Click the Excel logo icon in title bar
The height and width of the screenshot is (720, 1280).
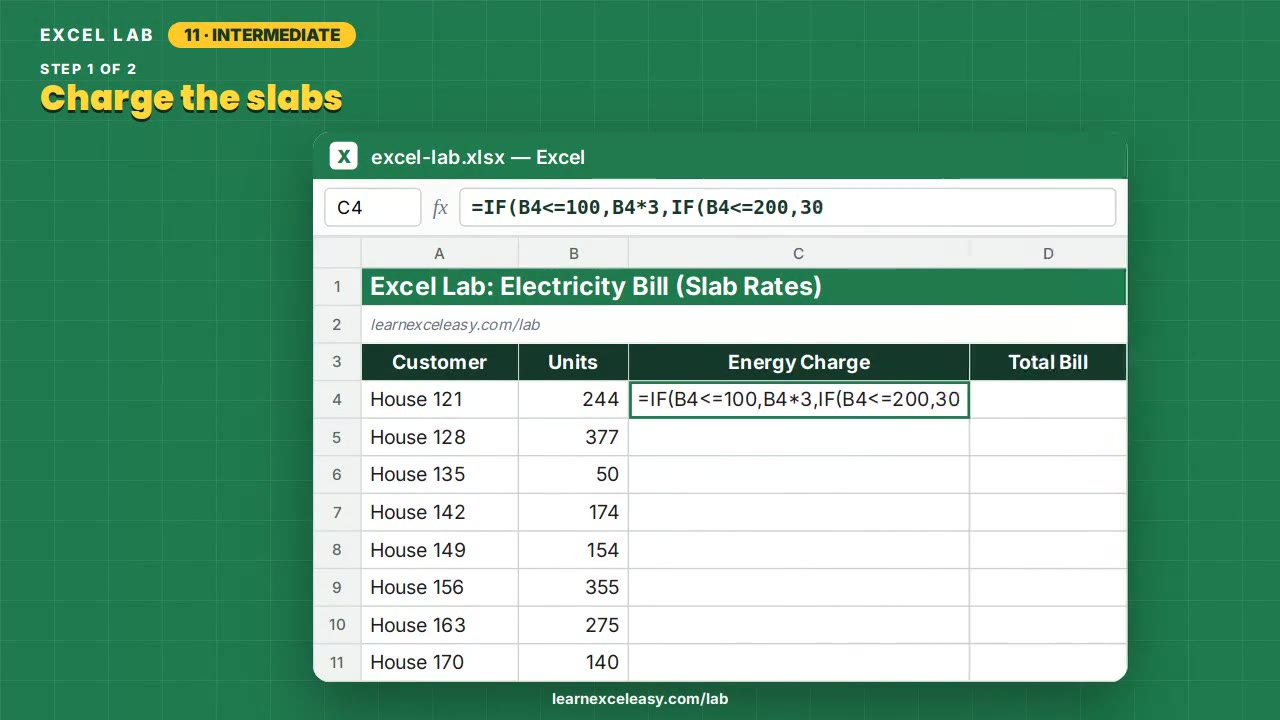344,157
